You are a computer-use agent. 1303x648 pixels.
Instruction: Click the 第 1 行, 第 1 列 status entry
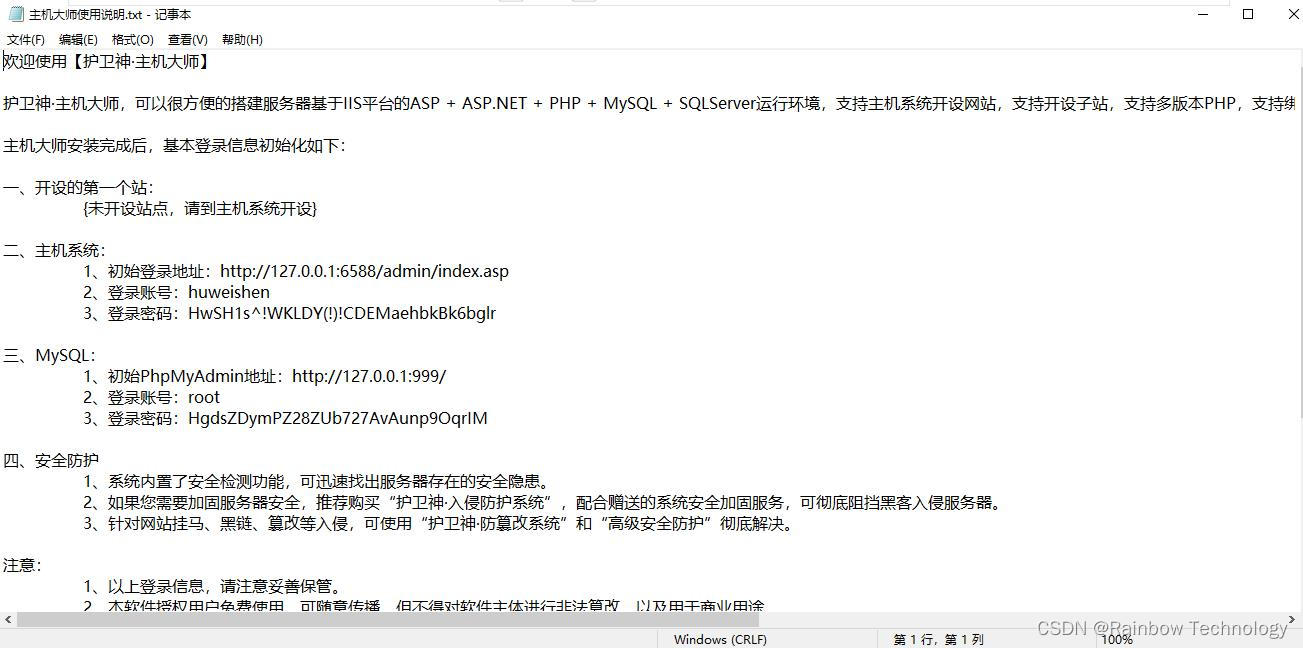click(x=938, y=639)
